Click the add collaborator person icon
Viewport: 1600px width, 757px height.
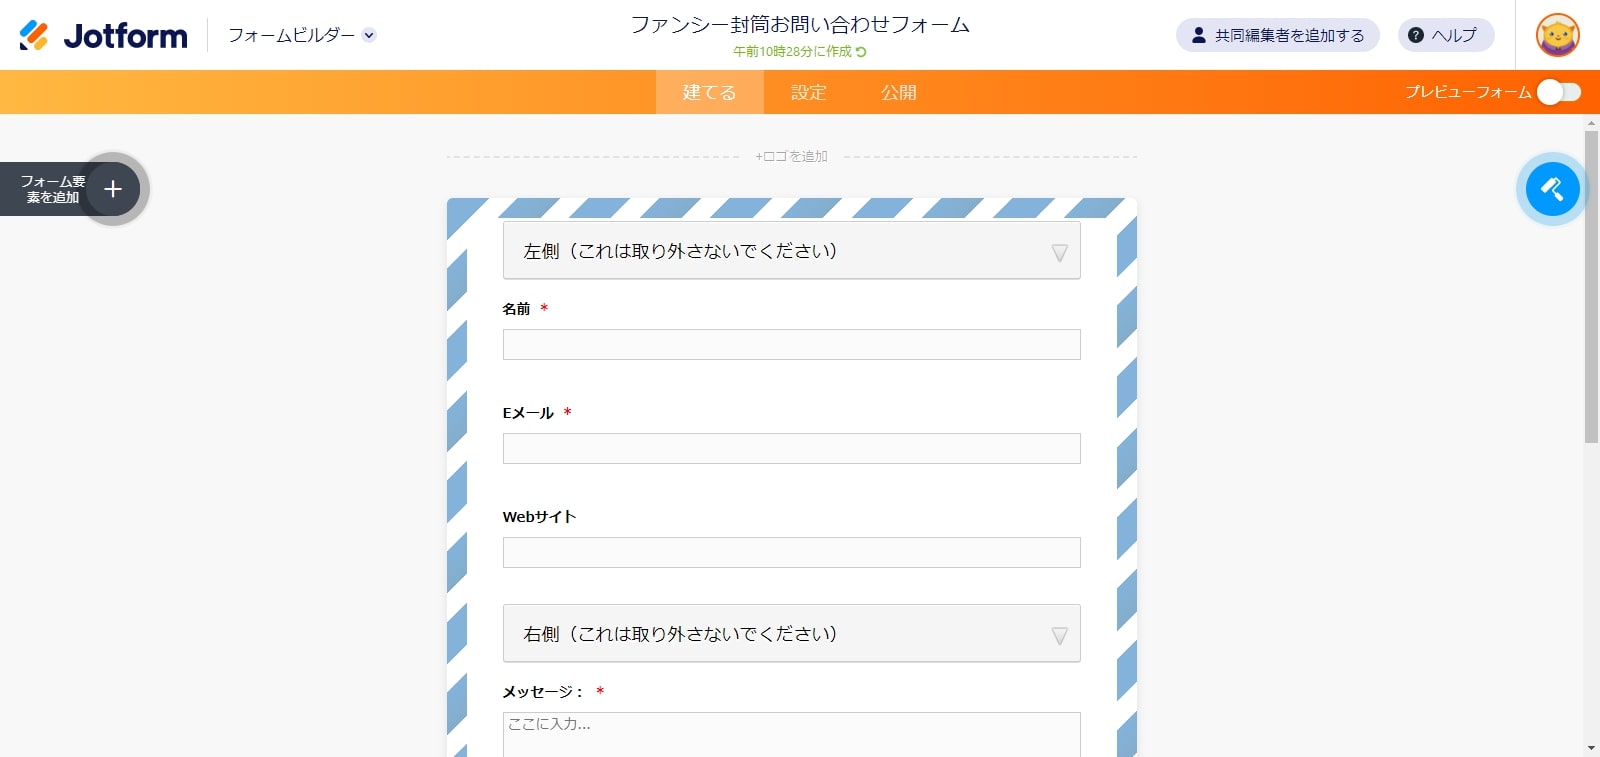pos(1198,35)
